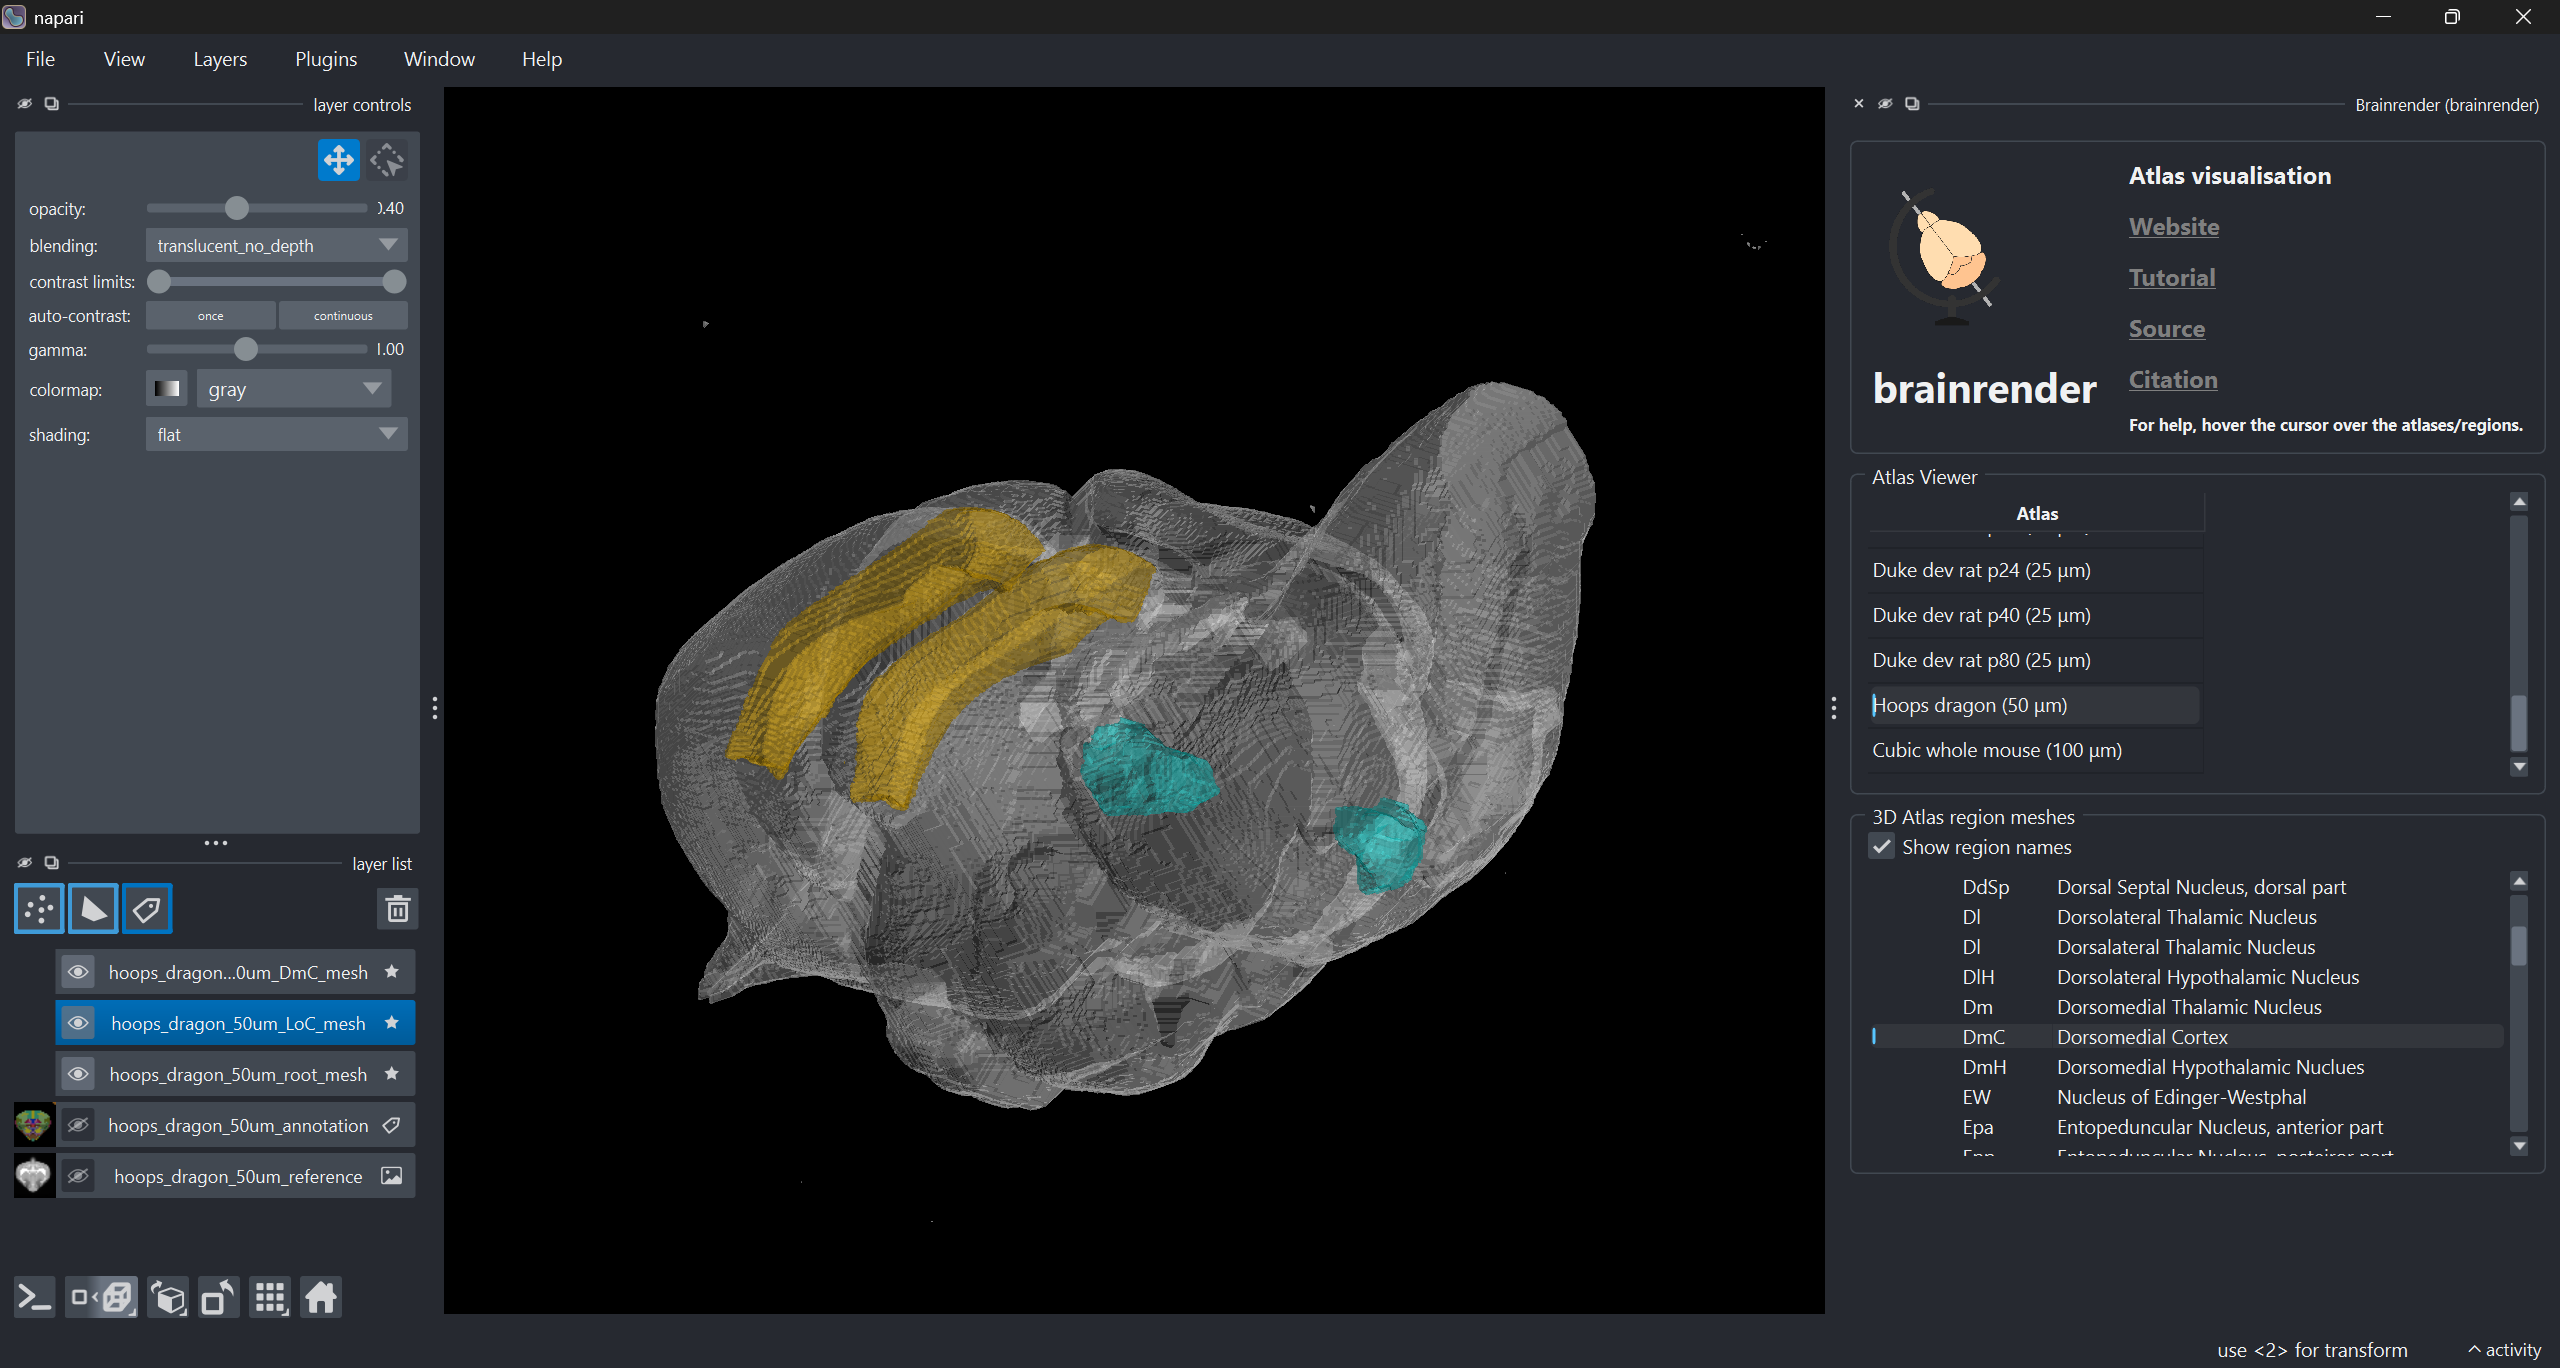2560x1368 pixels.
Task: Hide the layer list dock widget
Action: [x=25, y=863]
